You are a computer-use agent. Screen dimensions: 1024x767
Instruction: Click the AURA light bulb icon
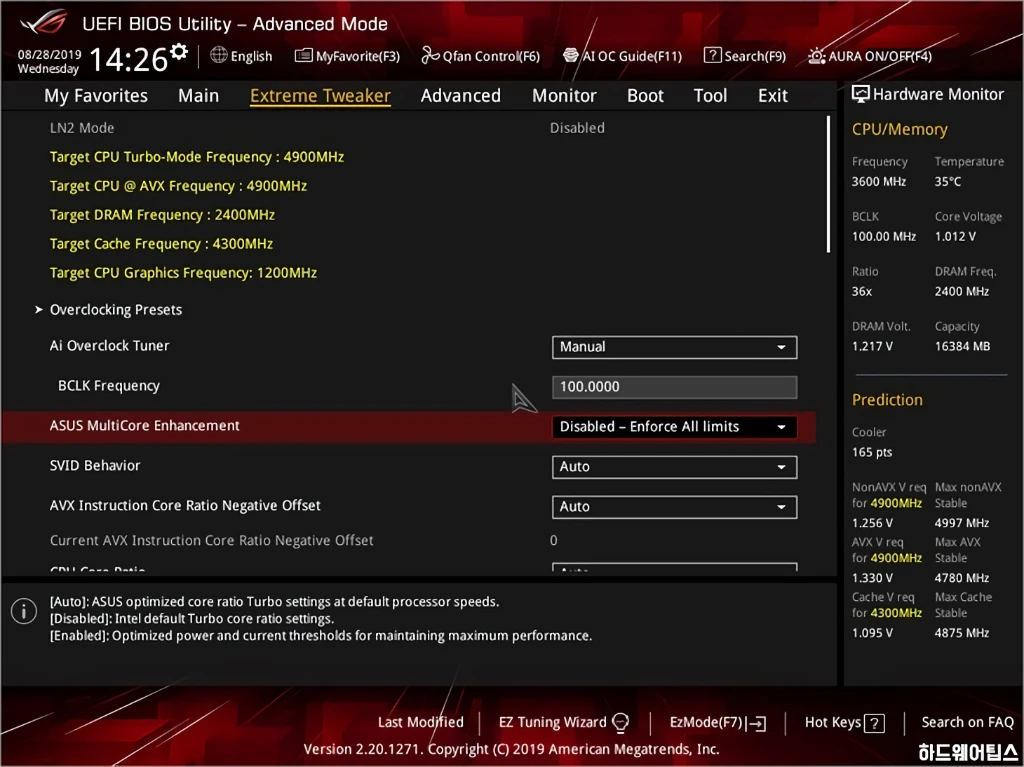point(816,56)
